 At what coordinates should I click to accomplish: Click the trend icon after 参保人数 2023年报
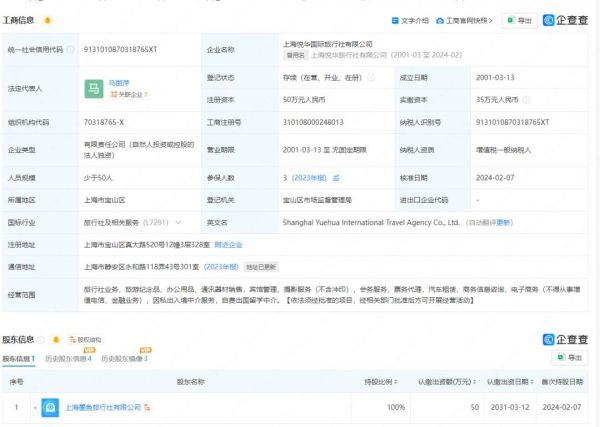pyautogui.click(x=334, y=178)
